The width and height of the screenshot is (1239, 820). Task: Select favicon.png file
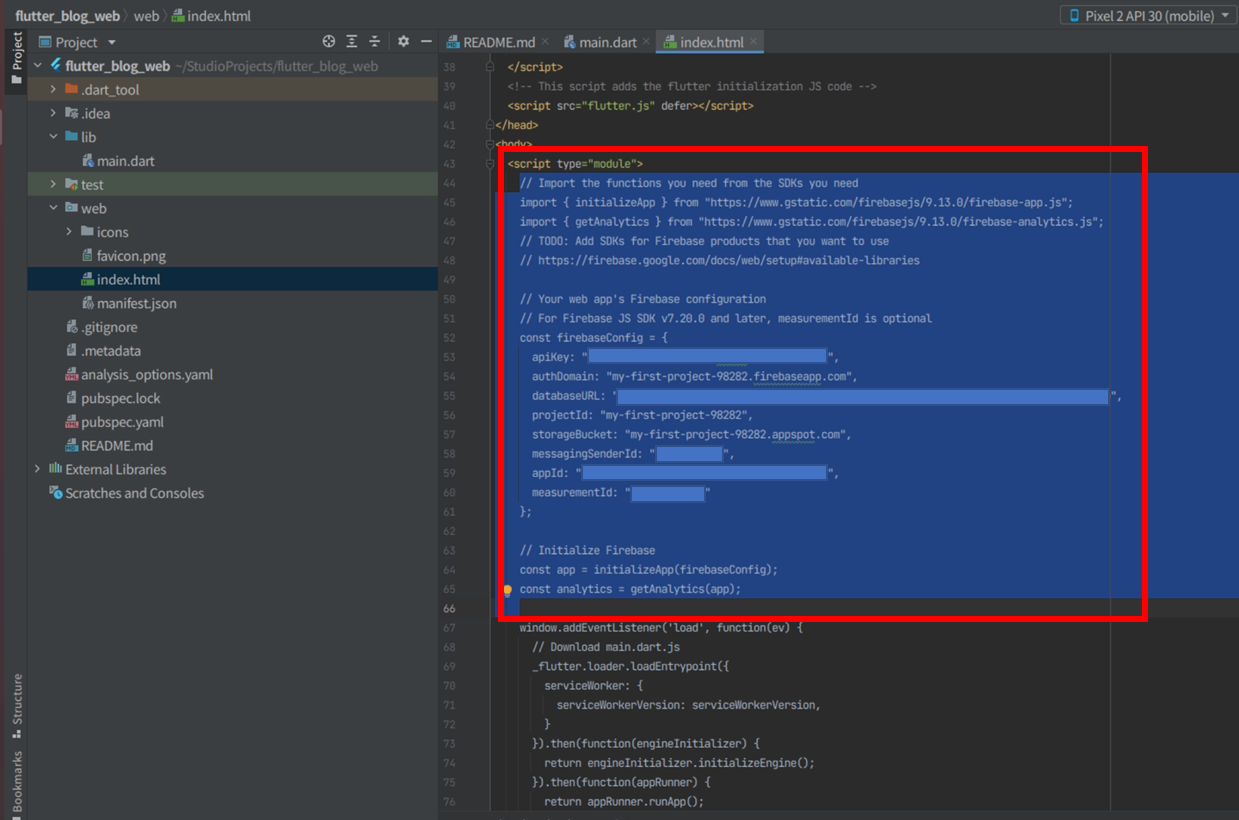pos(131,256)
